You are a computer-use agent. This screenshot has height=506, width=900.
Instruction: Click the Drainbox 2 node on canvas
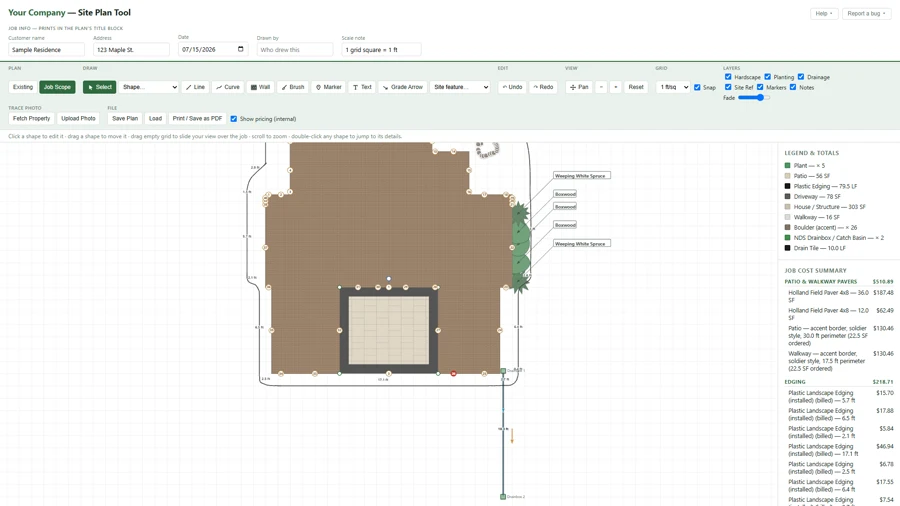tap(503, 497)
